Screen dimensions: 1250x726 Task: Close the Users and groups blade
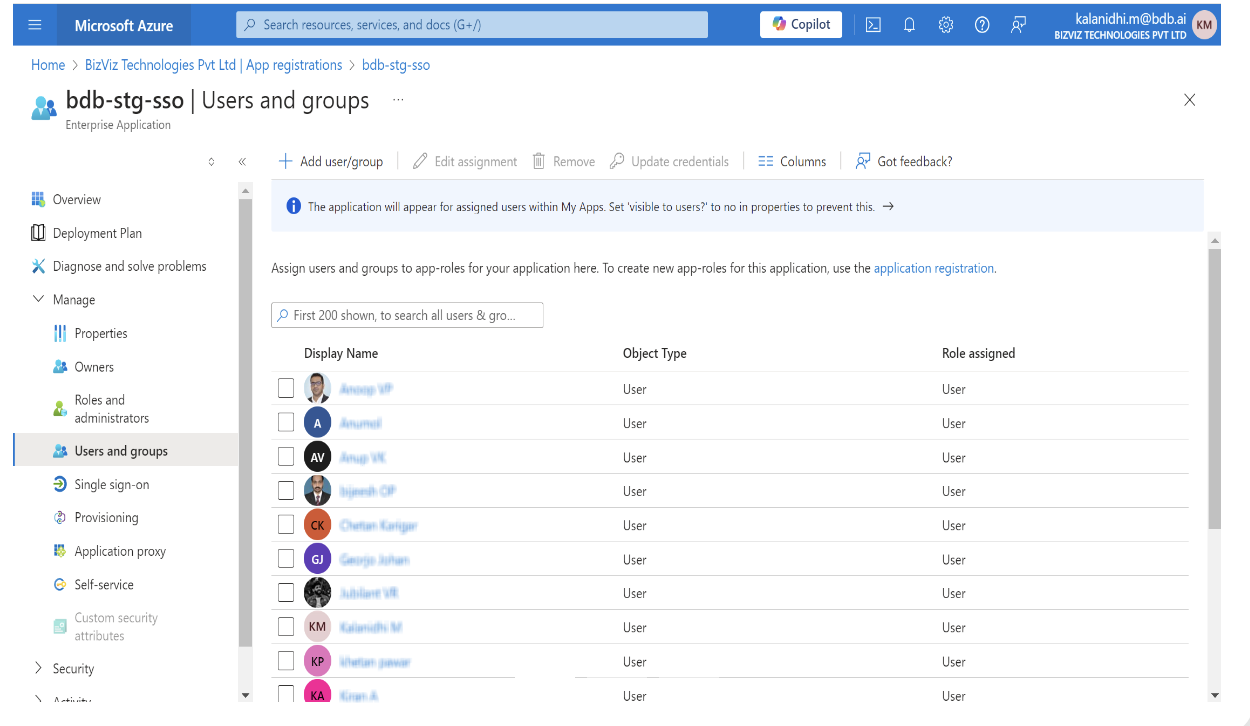(x=1190, y=100)
